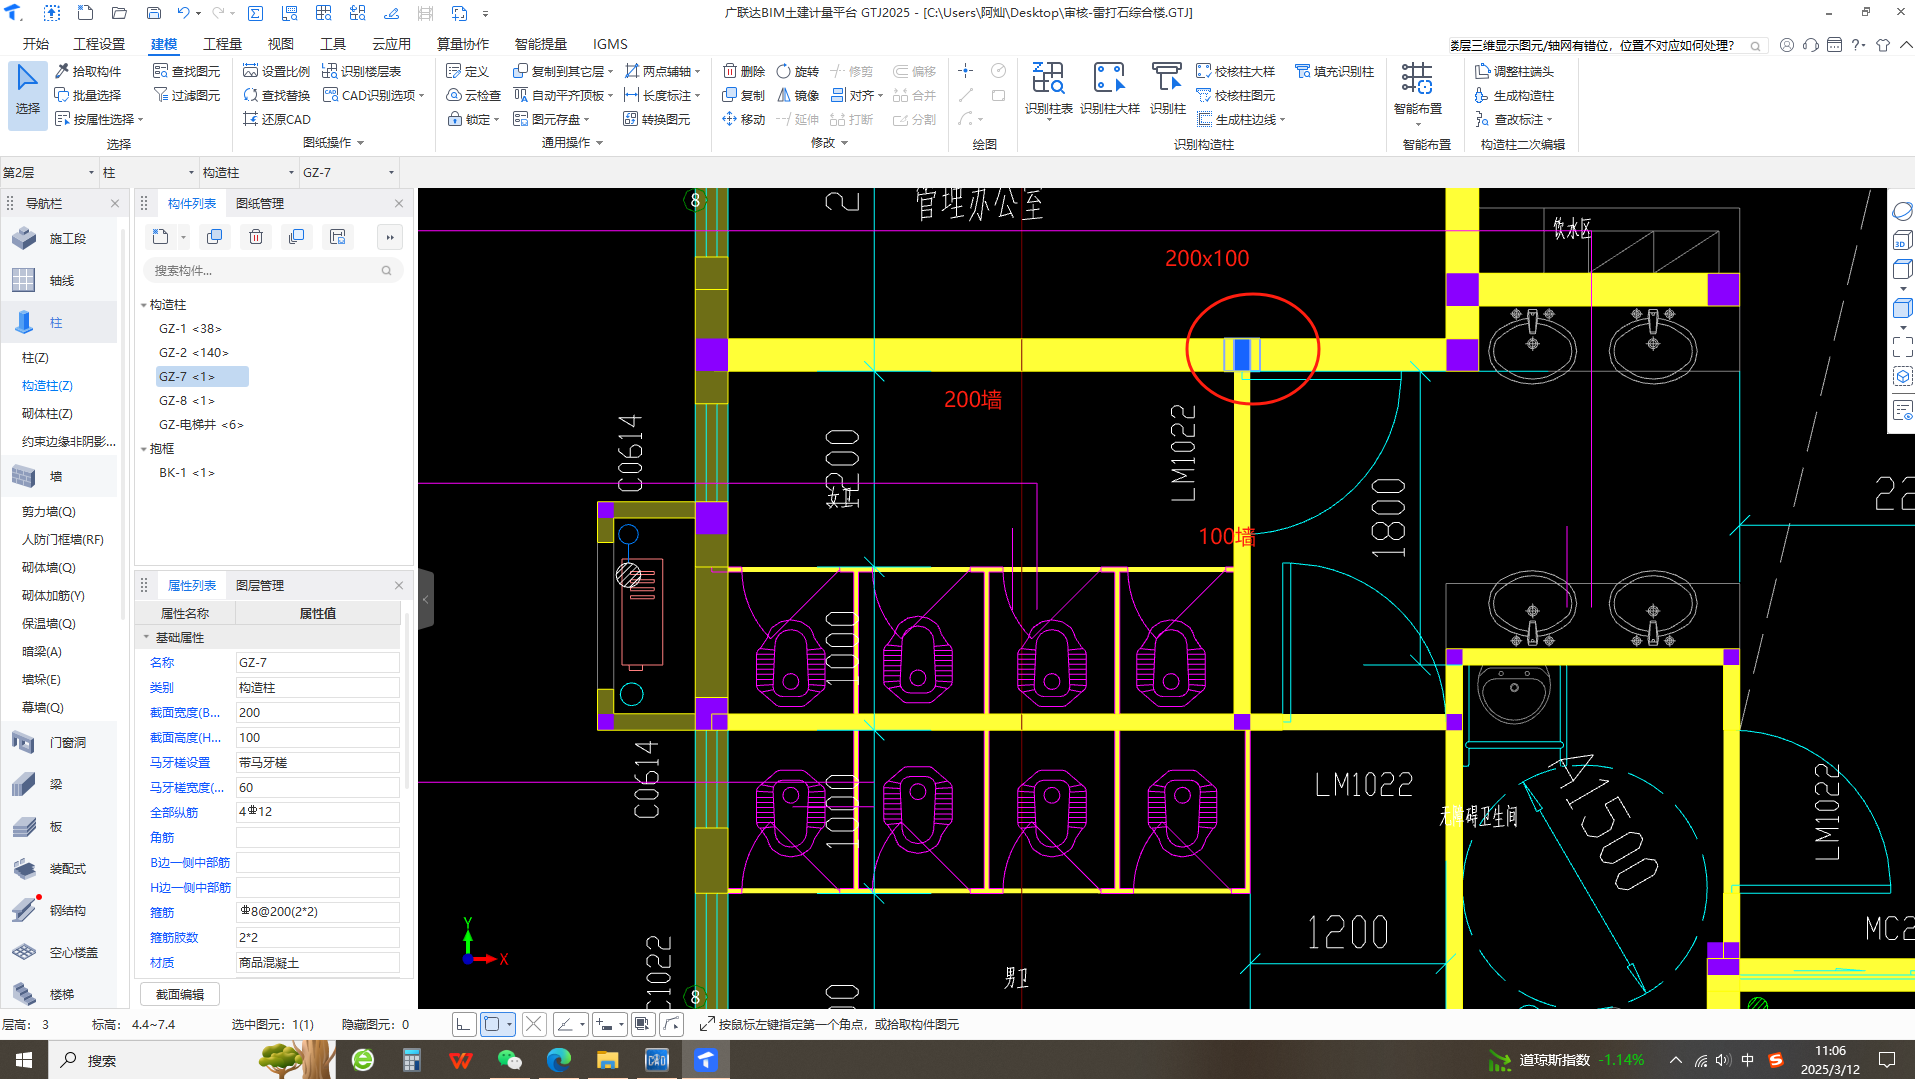Image resolution: width=1915 pixels, height=1079 pixels.
Task: Click 生成构造柱 tool
Action: pyautogui.click(x=1515, y=95)
